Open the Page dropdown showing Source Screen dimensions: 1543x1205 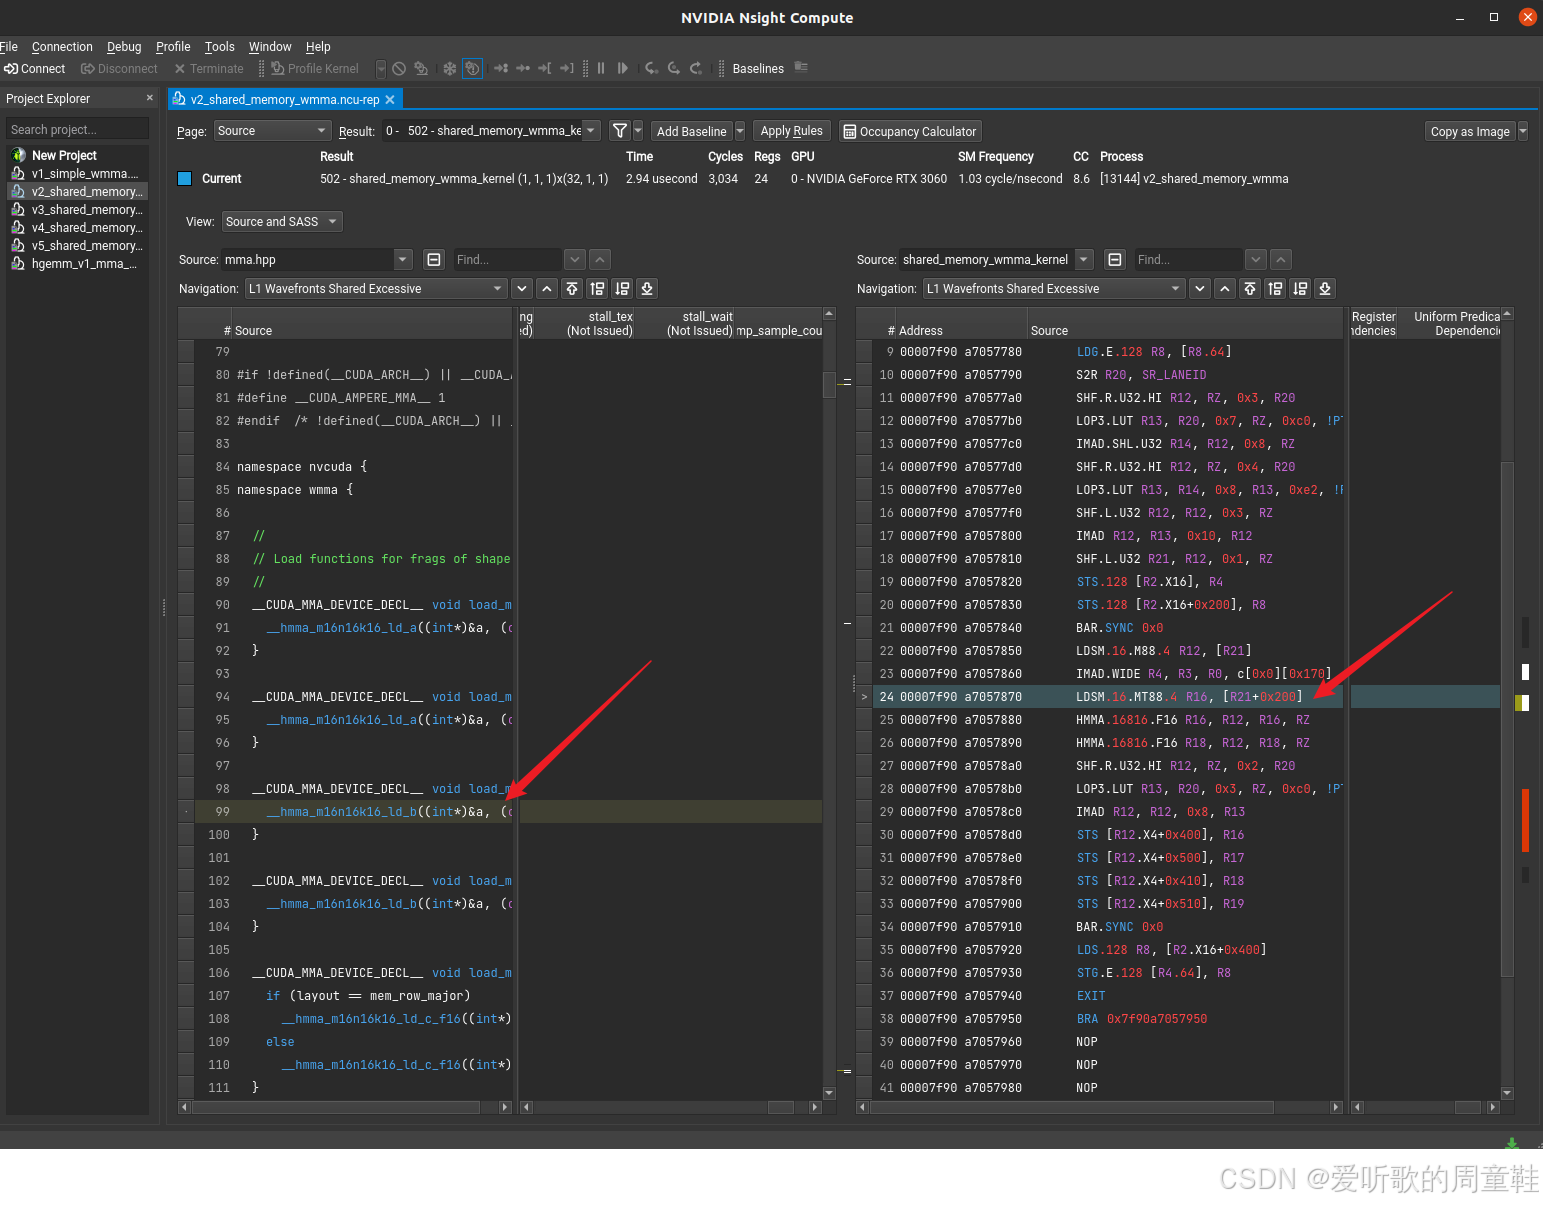pos(272,131)
